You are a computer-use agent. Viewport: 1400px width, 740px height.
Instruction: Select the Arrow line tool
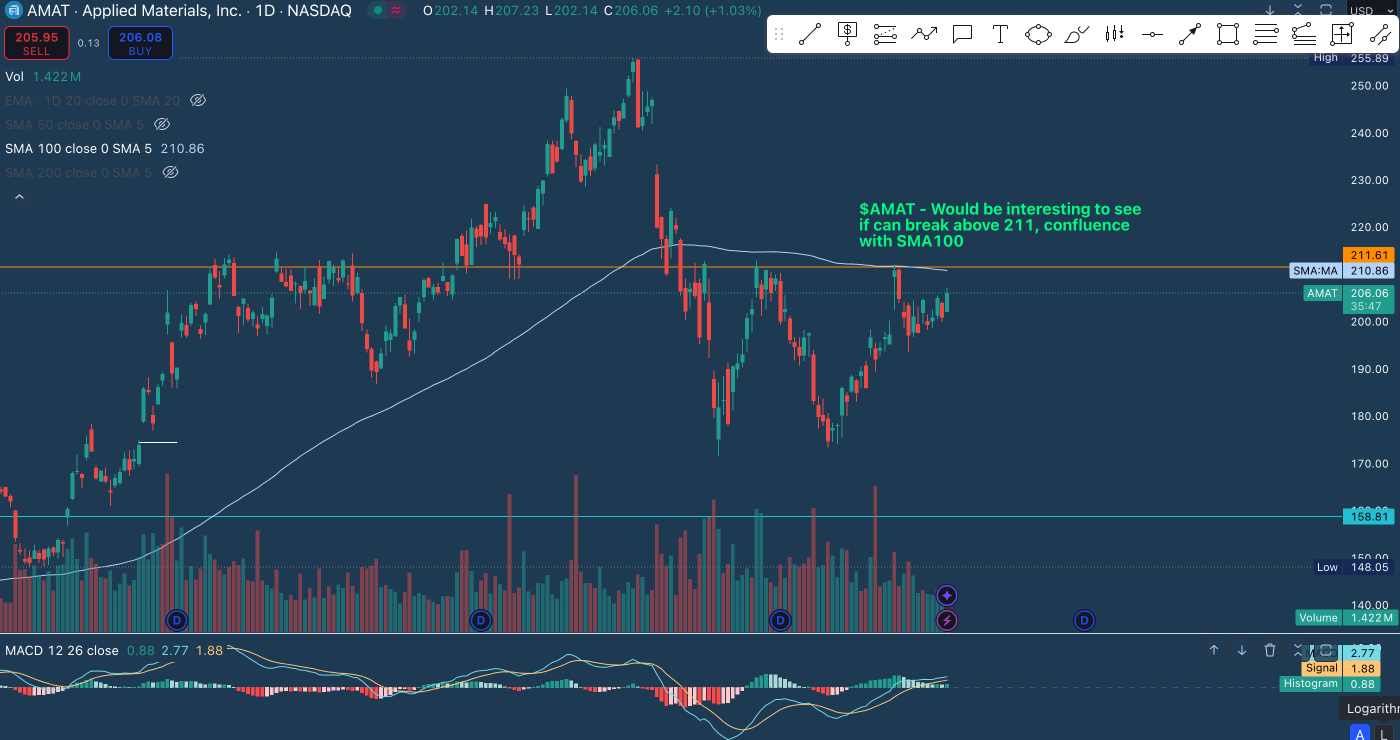(x=1190, y=35)
